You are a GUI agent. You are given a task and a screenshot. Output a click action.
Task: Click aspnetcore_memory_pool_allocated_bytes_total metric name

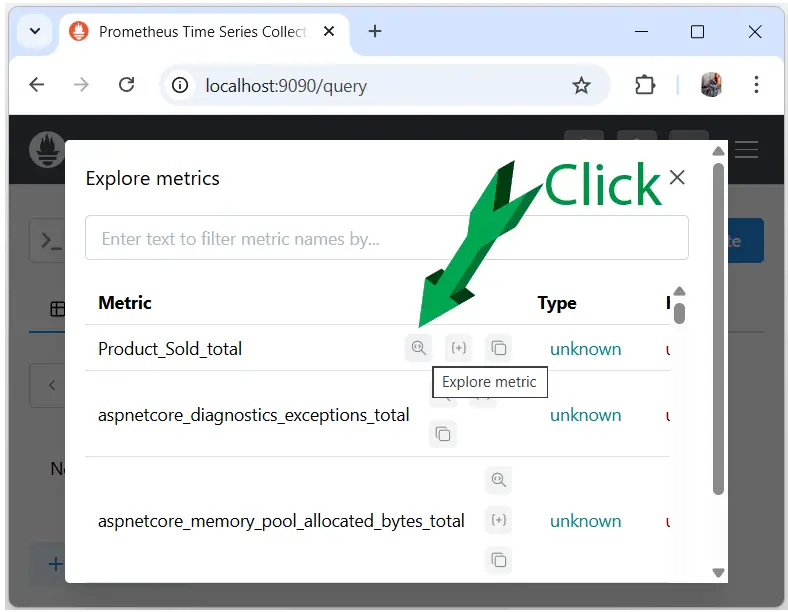[281, 521]
